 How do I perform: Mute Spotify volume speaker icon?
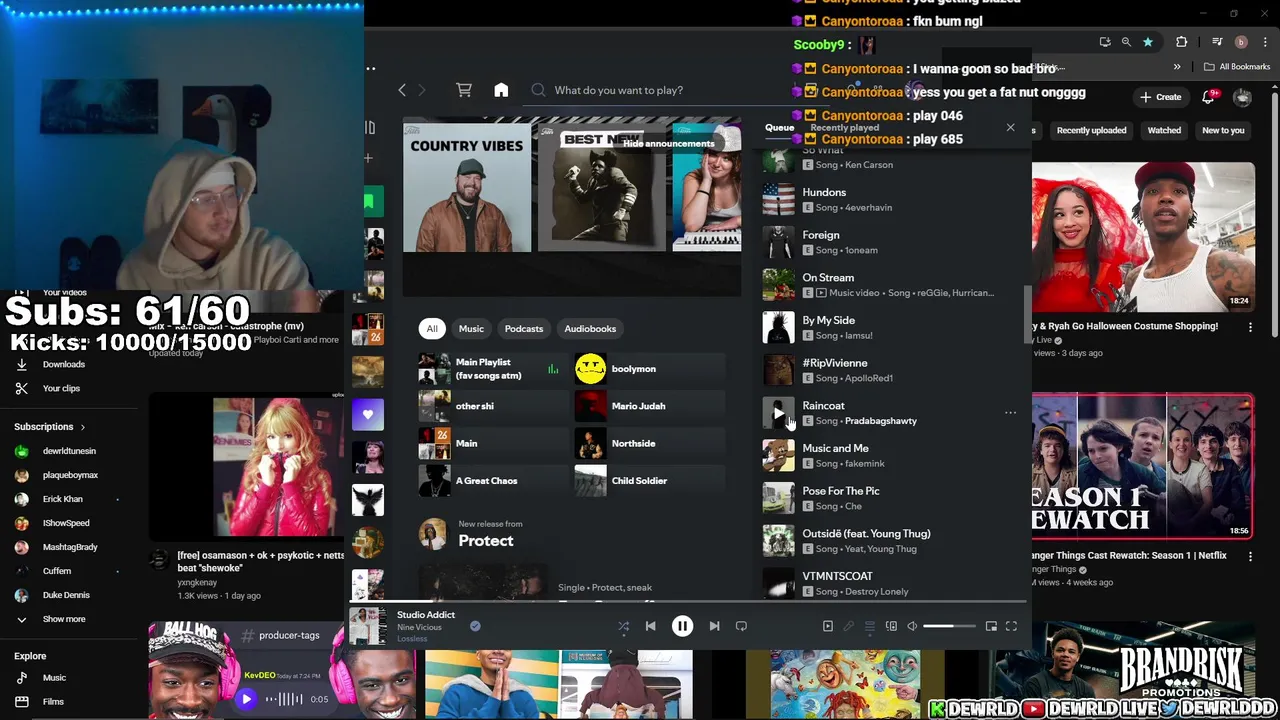tap(912, 626)
